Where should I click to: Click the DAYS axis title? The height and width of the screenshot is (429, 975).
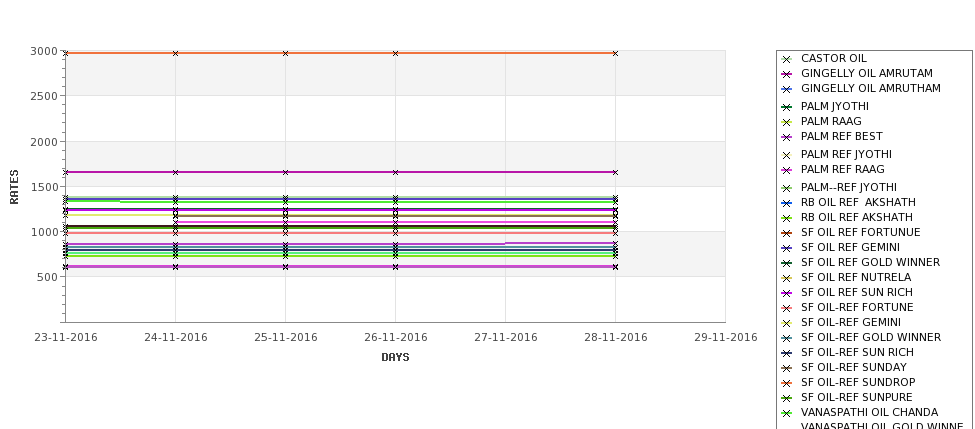(395, 357)
